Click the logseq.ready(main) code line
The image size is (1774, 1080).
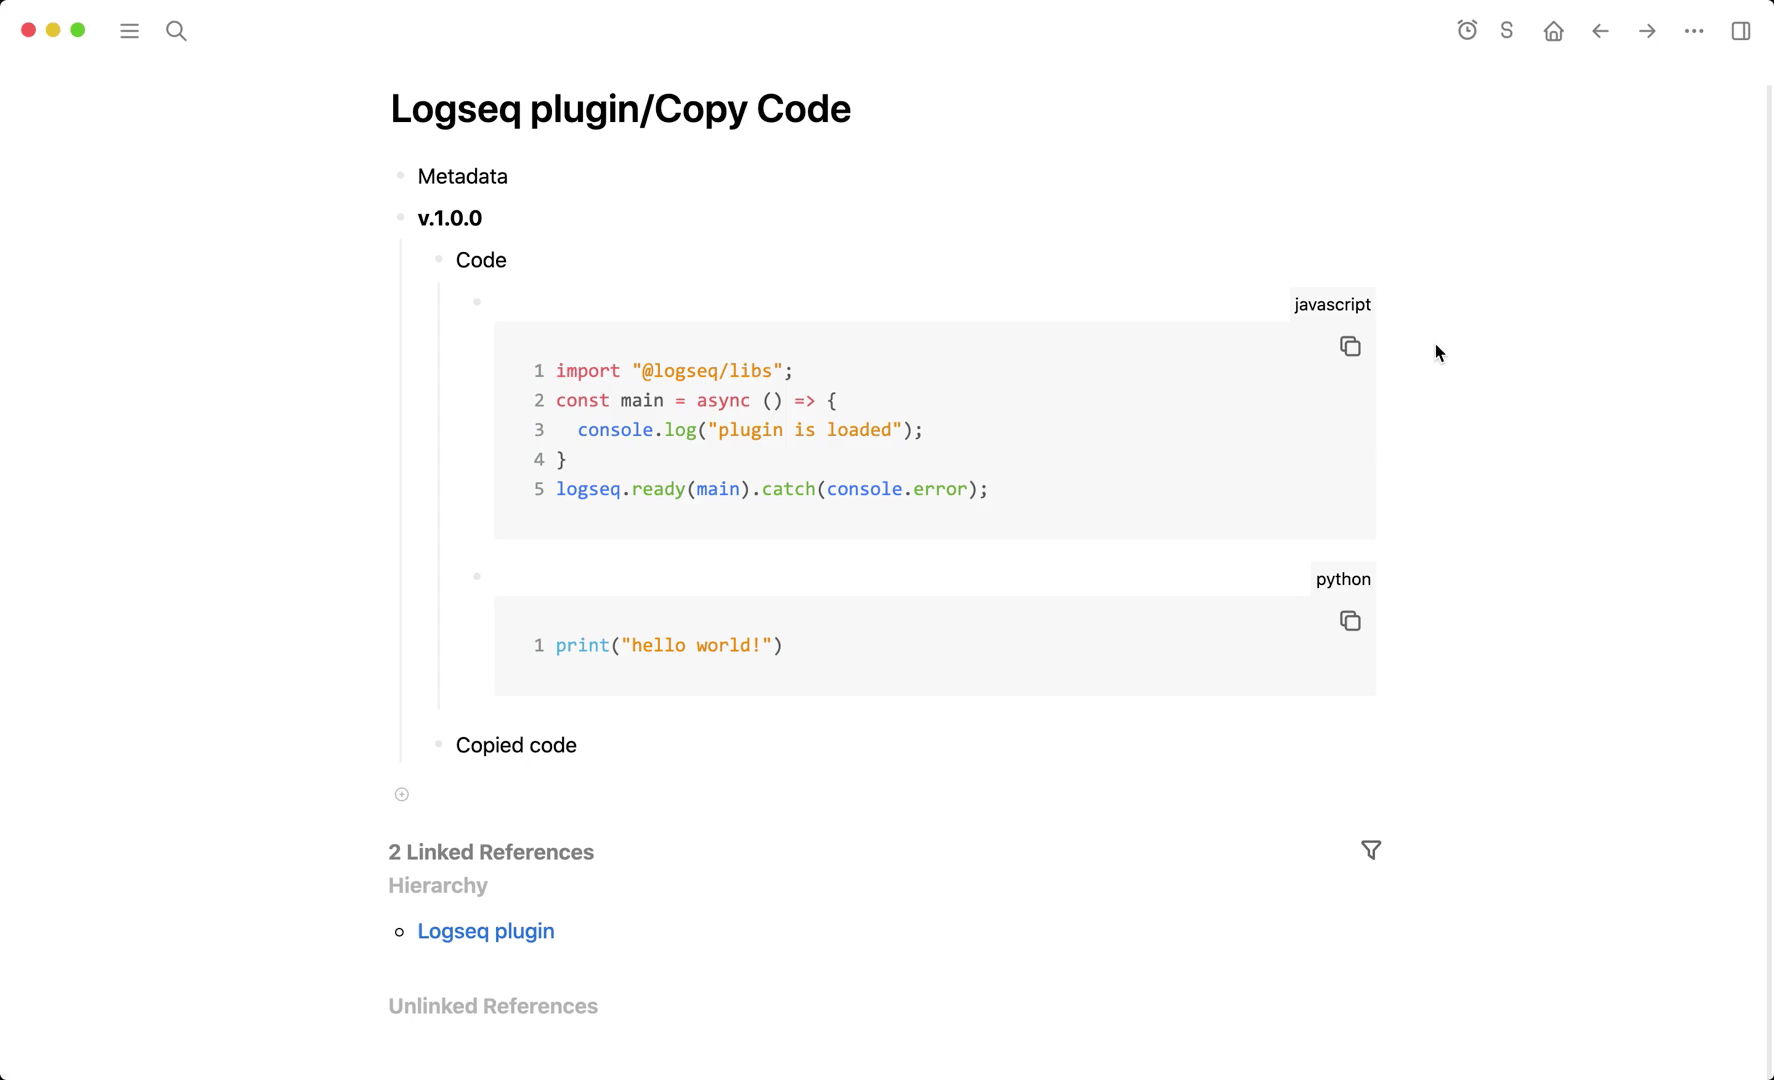(x=772, y=489)
